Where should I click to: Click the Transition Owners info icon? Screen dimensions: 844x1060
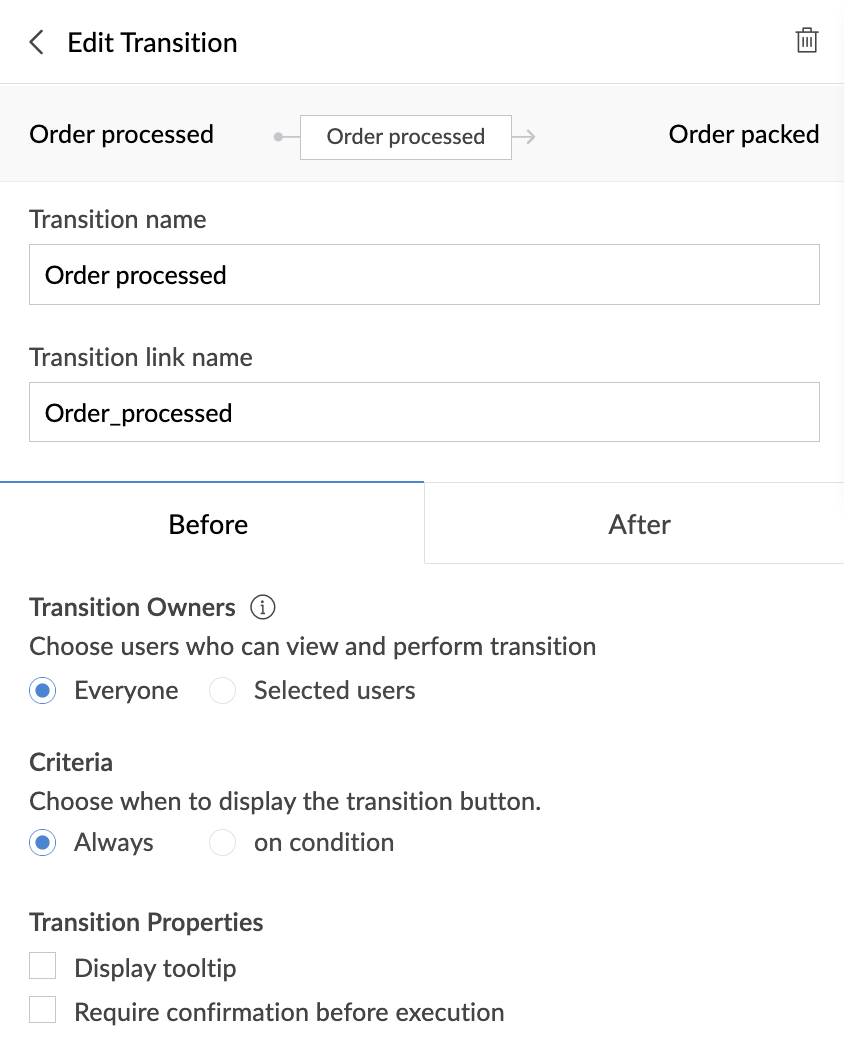[263, 607]
